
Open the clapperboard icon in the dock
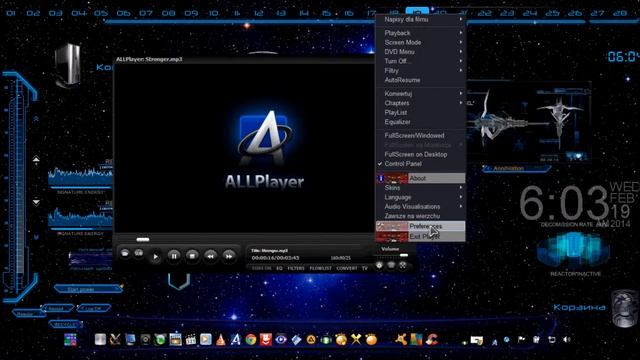click(x=191, y=340)
